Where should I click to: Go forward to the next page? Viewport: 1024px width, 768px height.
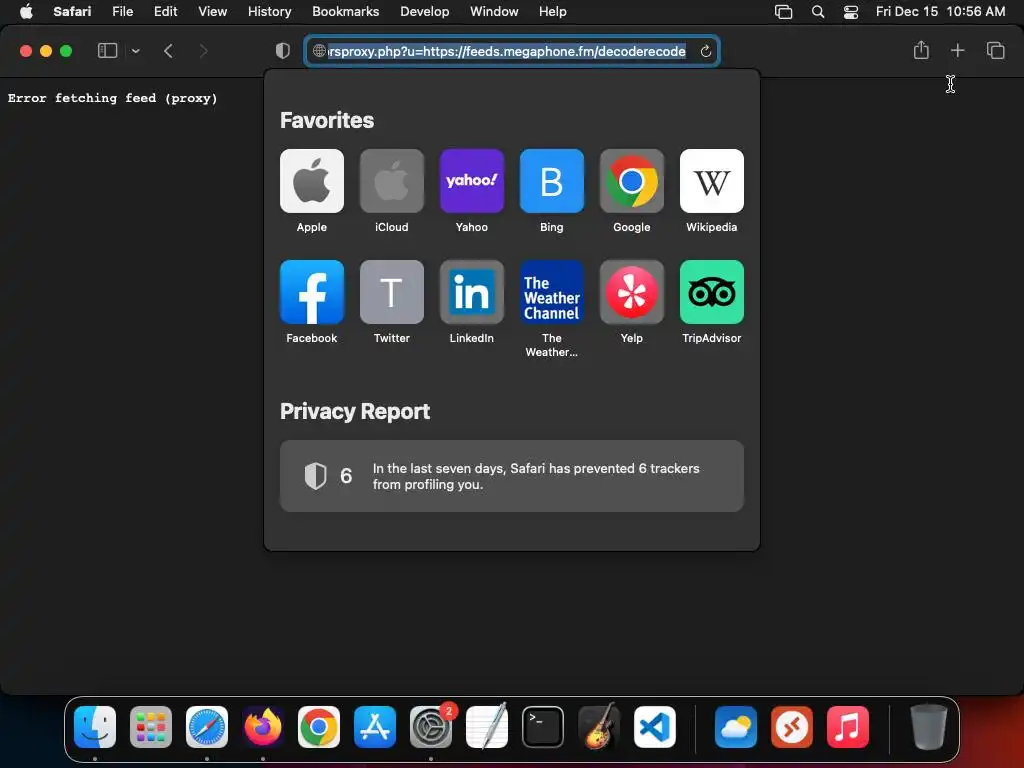click(203, 51)
